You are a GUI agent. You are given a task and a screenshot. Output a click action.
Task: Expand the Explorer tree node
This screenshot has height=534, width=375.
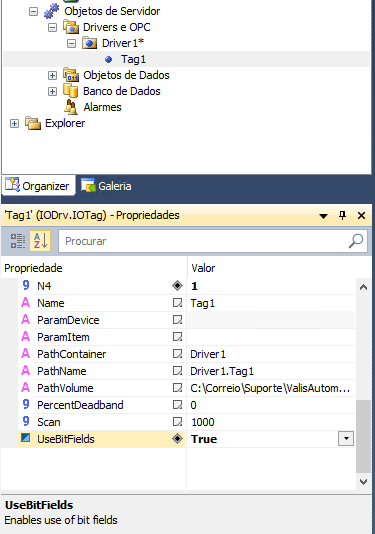pyautogui.click(x=14, y=123)
